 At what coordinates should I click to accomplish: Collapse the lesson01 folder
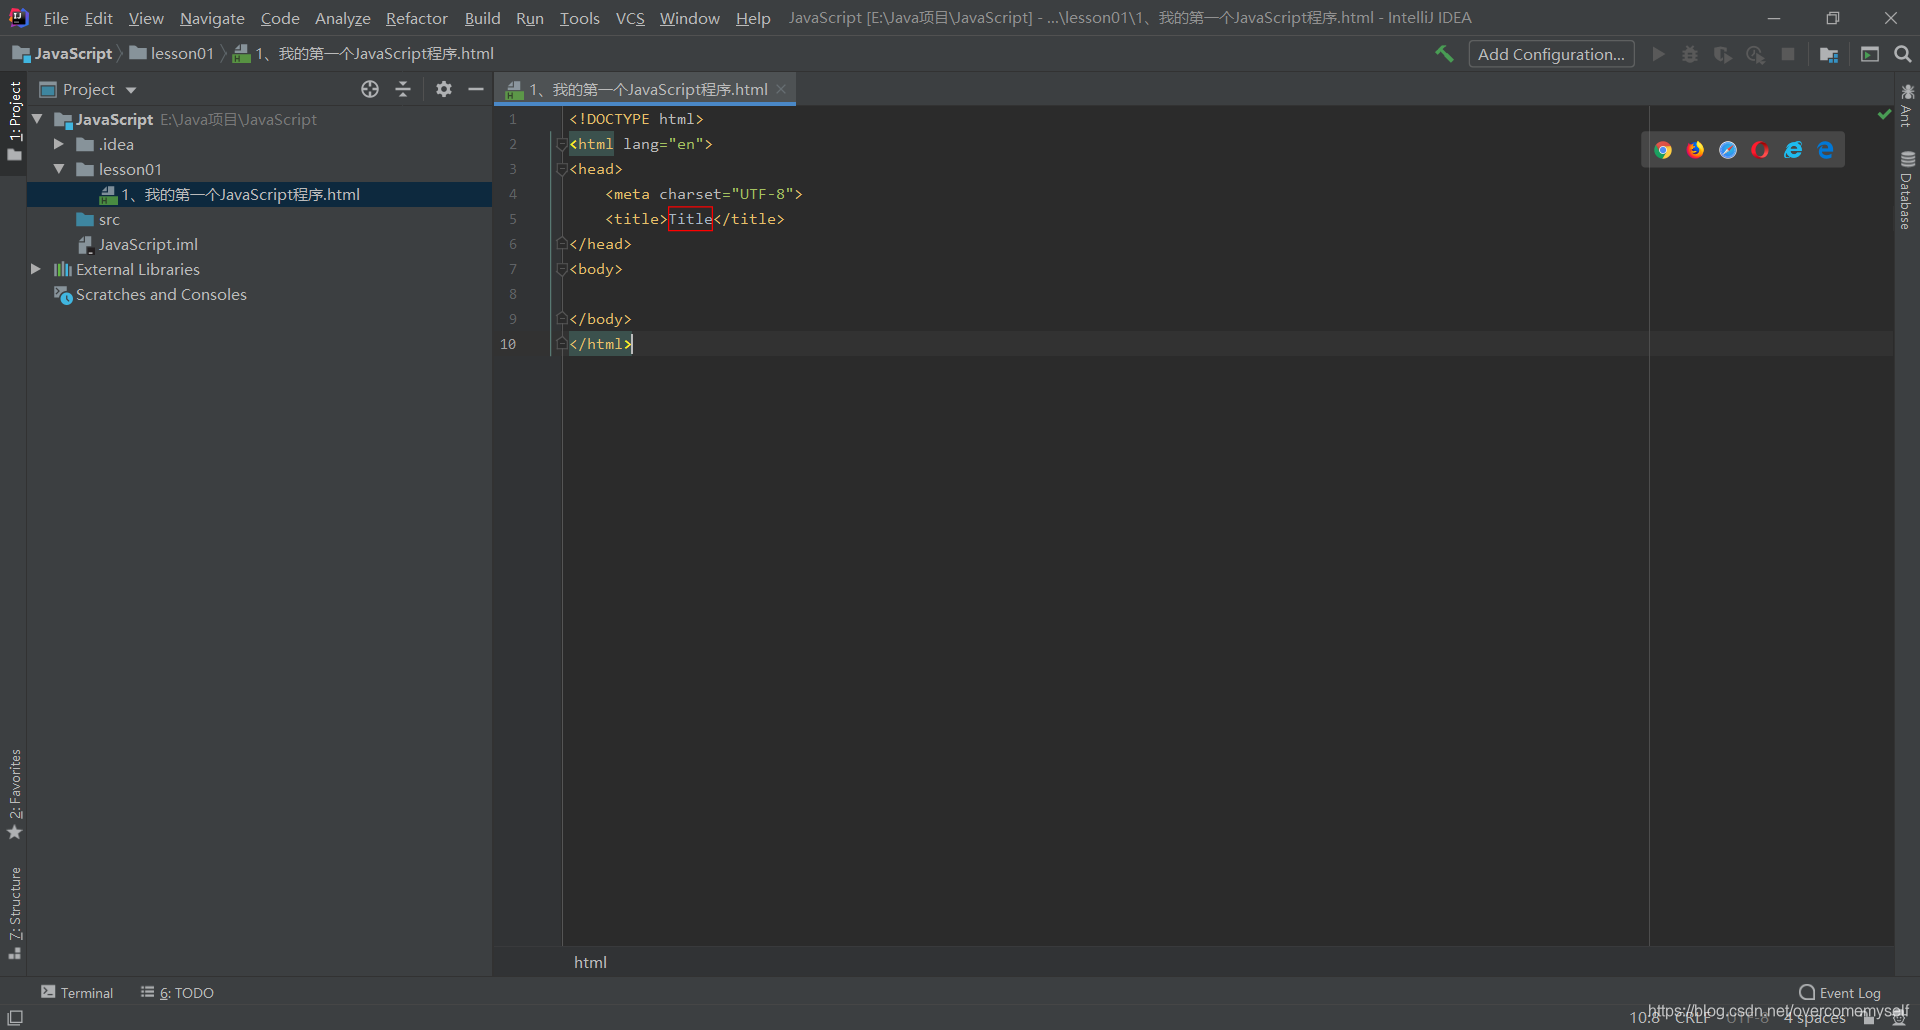[59, 169]
